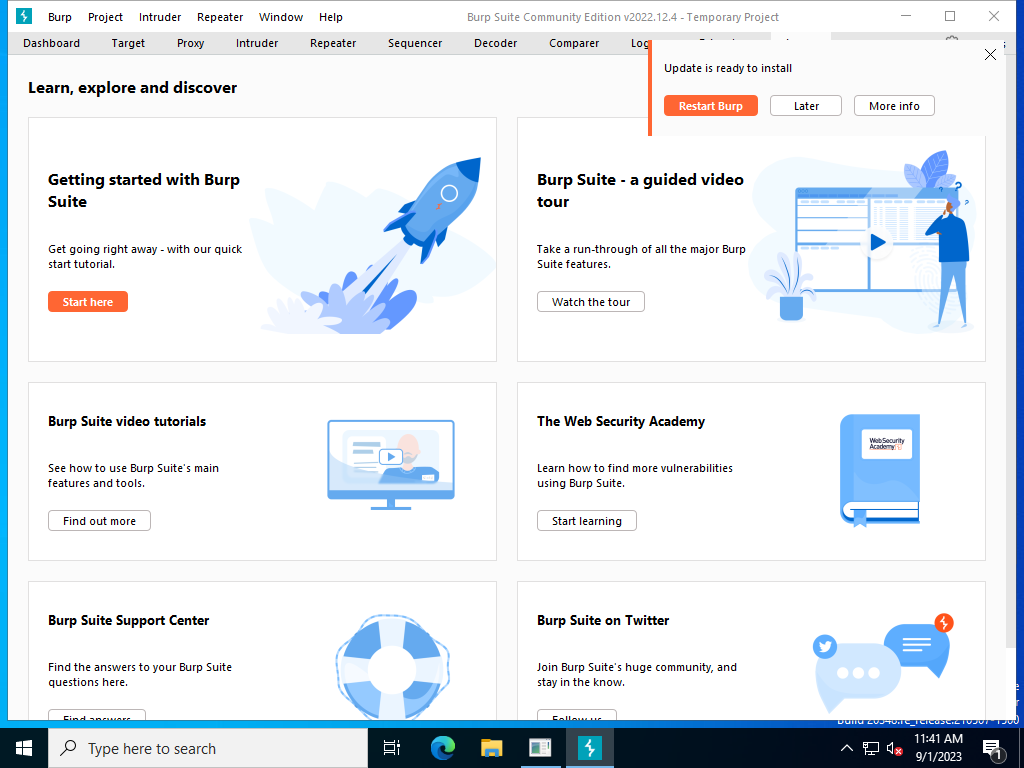Open the Burp menu
Image resolution: width=1024 pixels, height=768 pixels.
[x=59, y=17]
